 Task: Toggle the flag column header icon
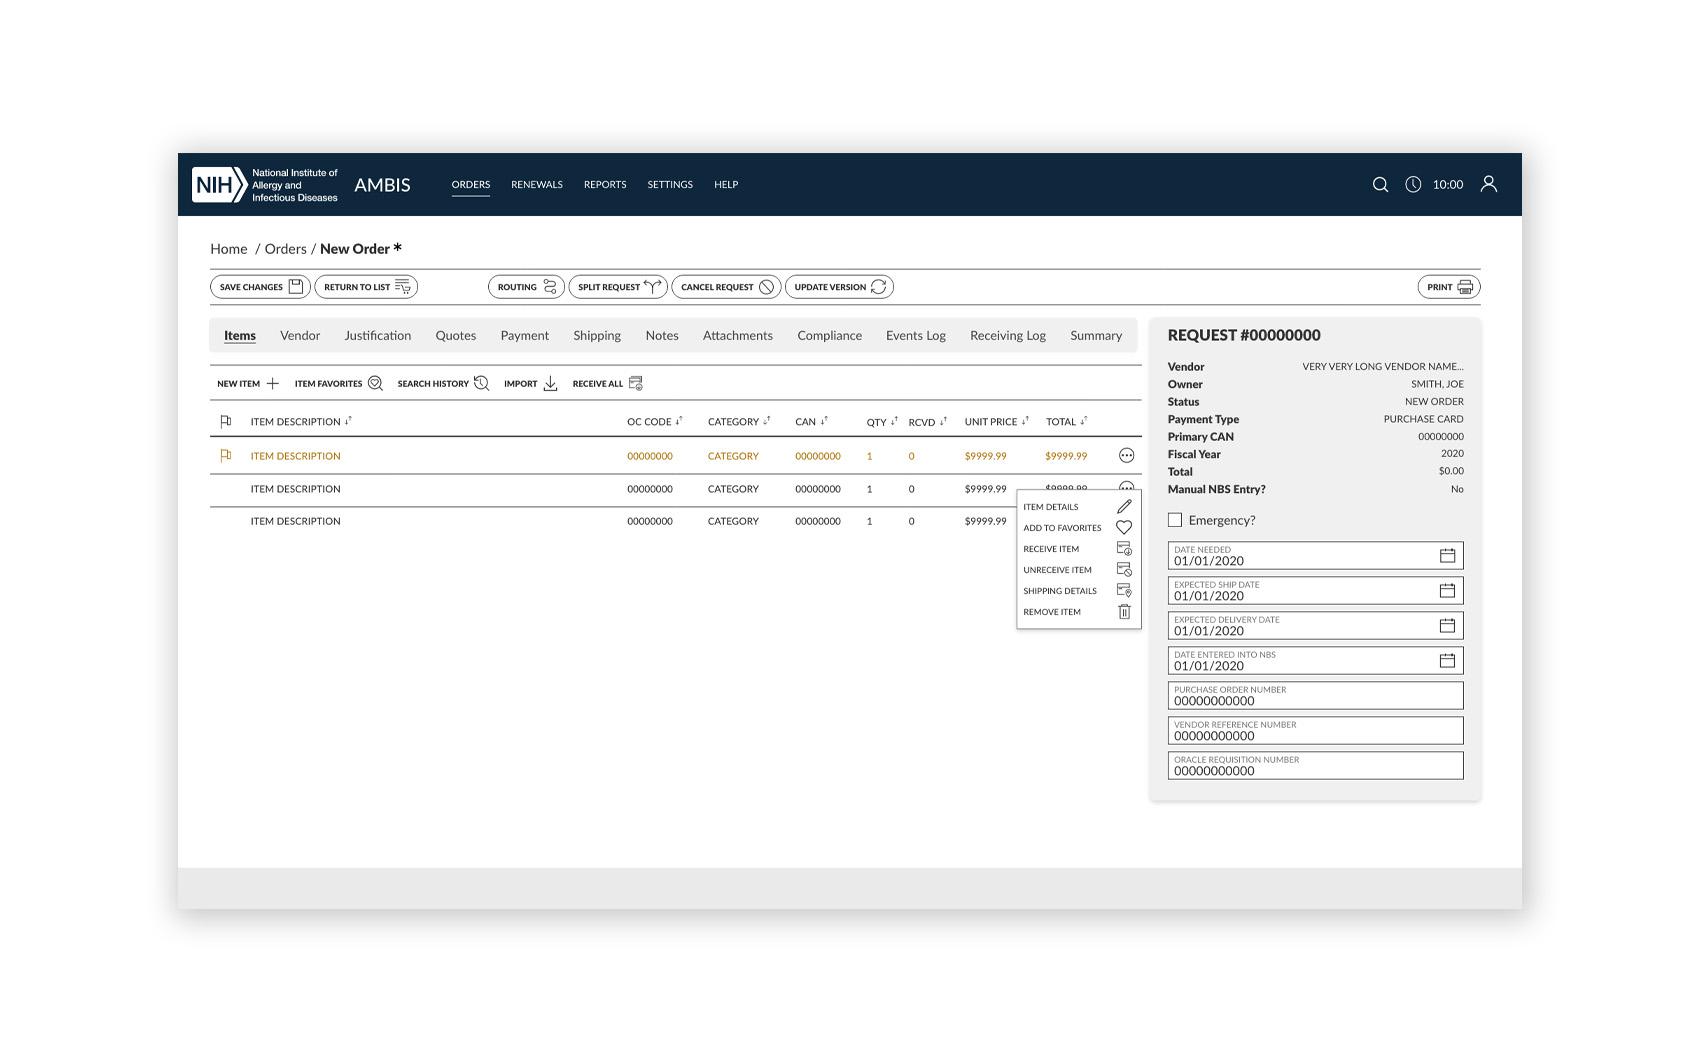[226, 422]
